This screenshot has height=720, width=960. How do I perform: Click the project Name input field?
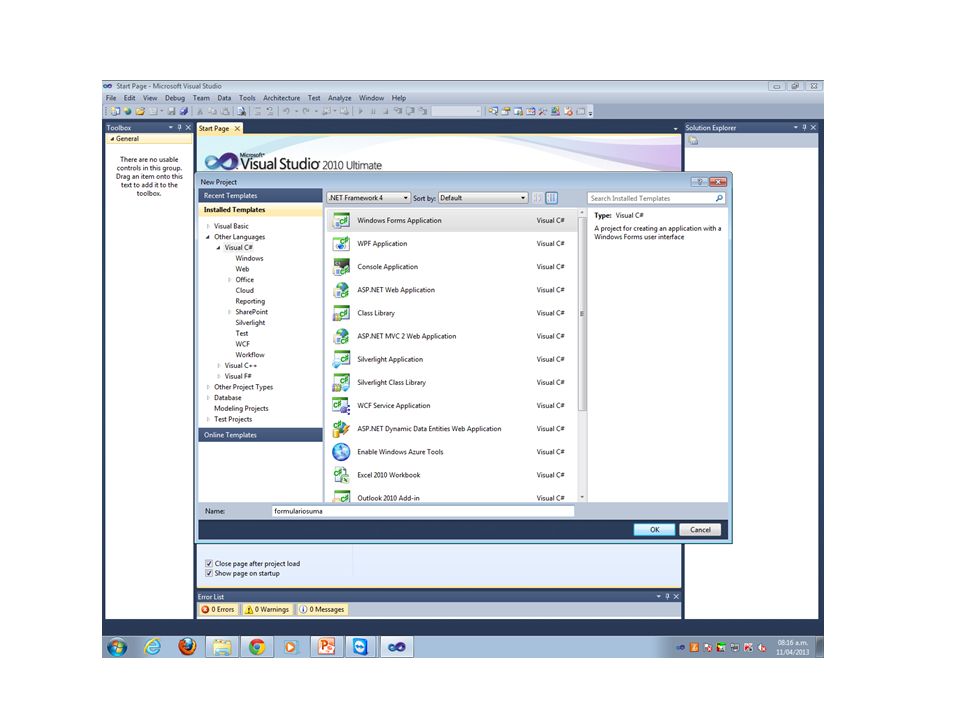click(423, 511)
